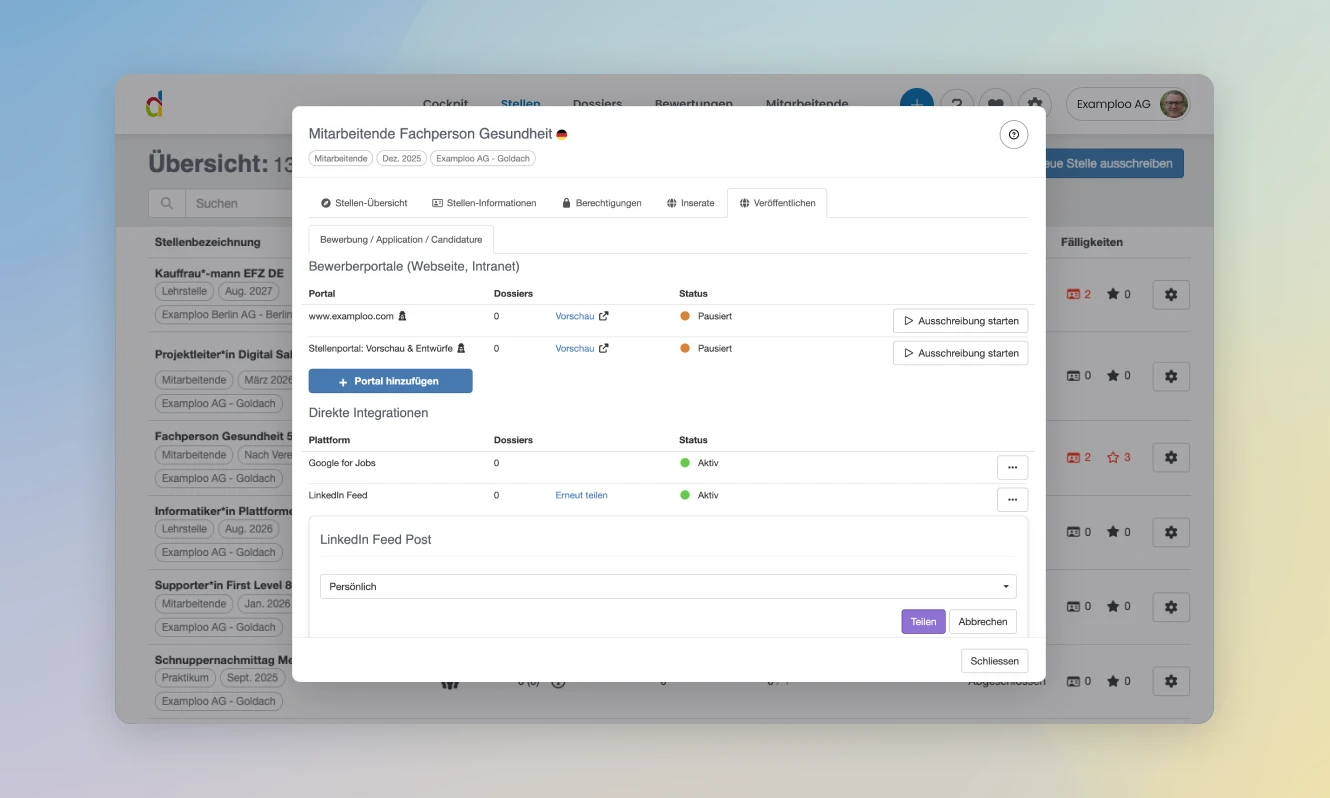Click the heart icon in the background top bar

[995, 104]
